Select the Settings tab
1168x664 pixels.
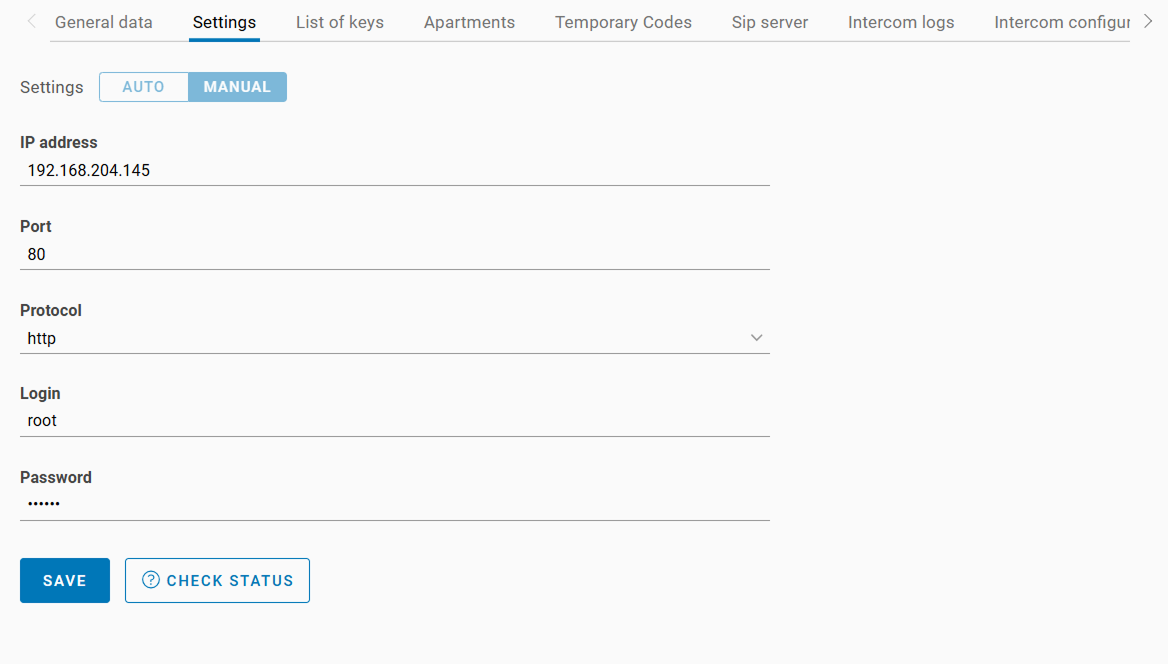[224, 22]
